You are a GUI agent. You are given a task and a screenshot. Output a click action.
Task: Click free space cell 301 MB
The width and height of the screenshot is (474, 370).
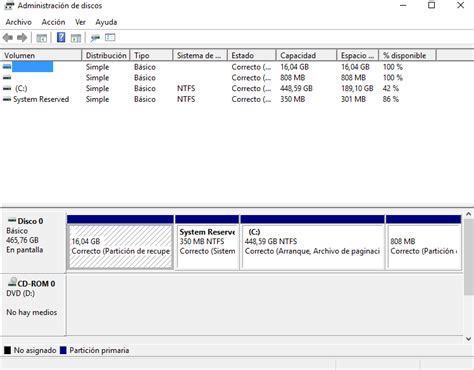tap(353, 99)
